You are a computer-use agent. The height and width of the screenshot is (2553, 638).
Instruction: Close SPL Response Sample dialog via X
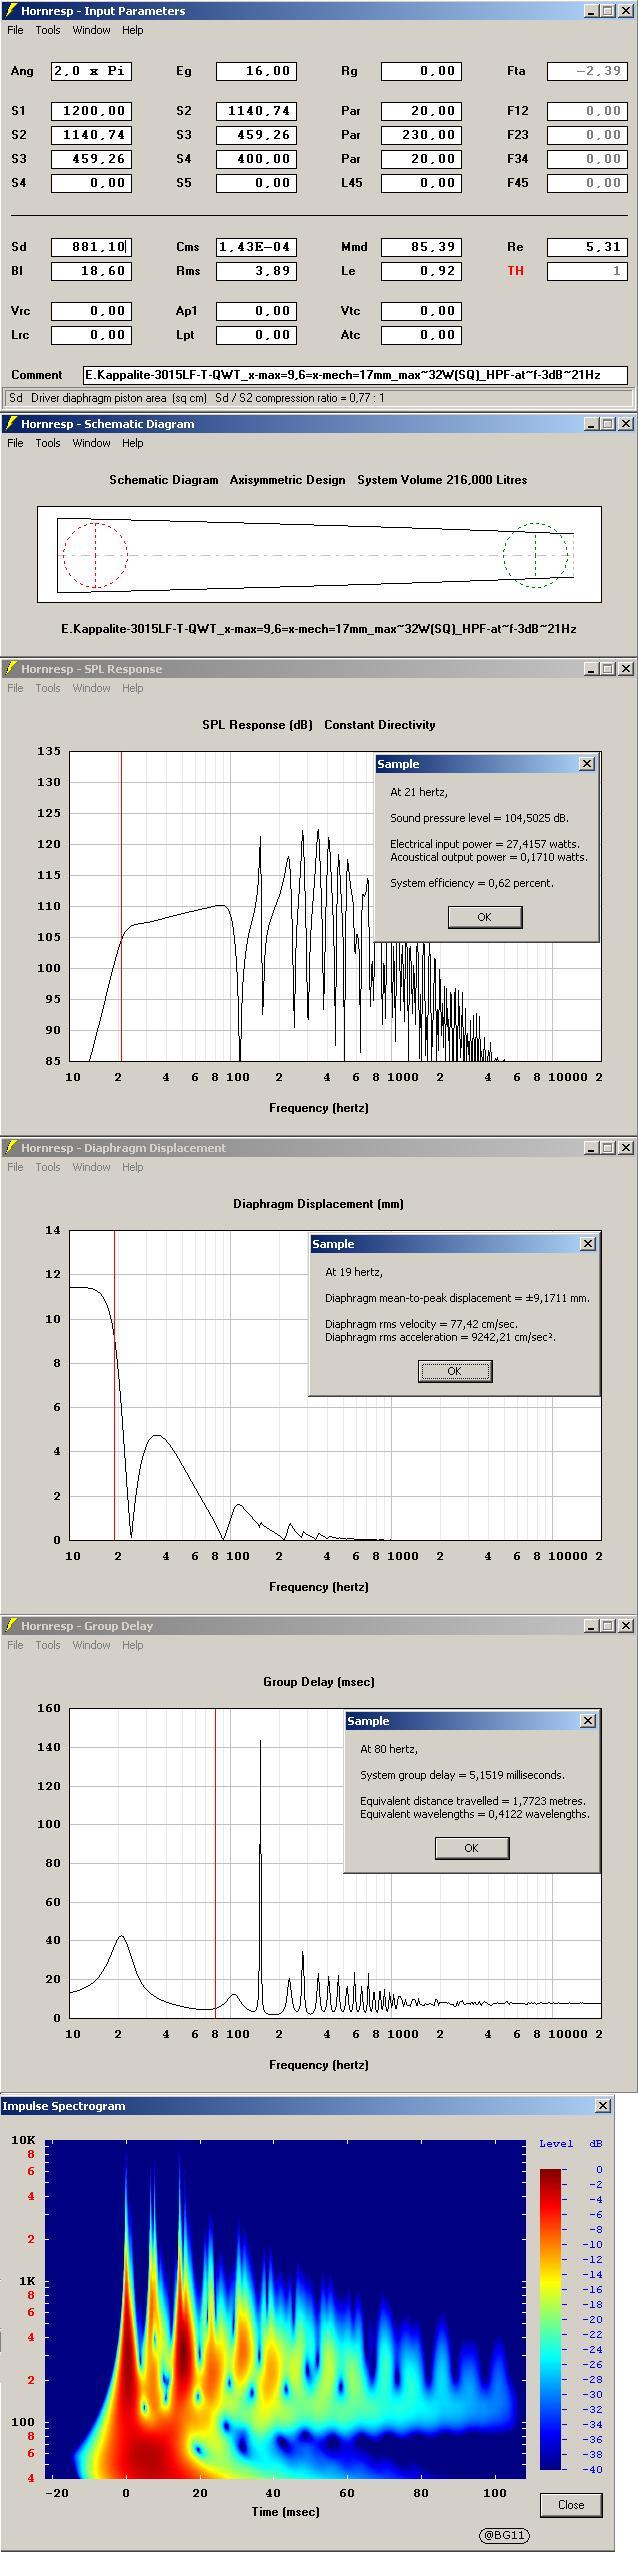(x=587, y=764)
